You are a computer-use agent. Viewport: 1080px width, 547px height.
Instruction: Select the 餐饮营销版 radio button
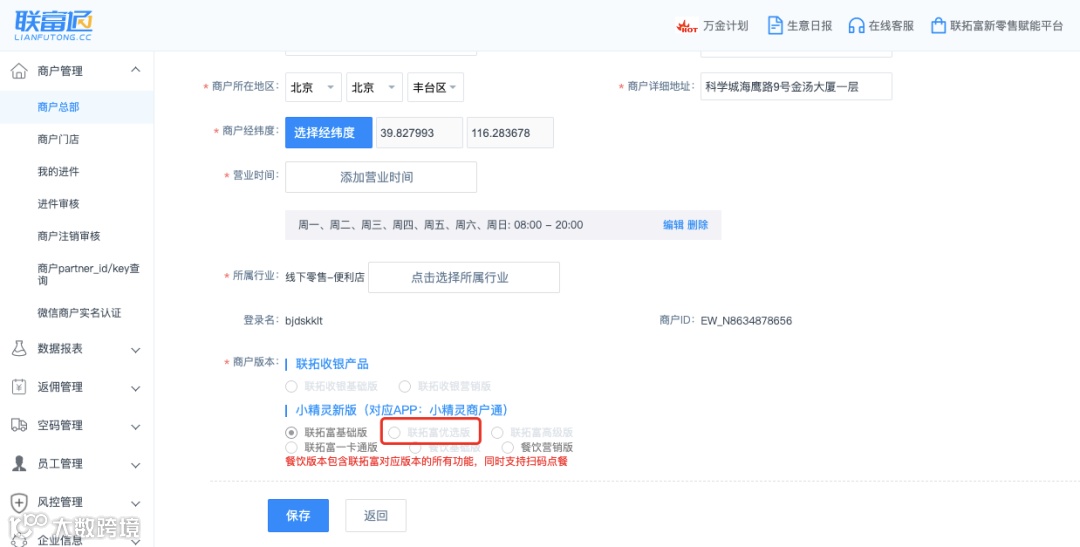pos(508,447)
